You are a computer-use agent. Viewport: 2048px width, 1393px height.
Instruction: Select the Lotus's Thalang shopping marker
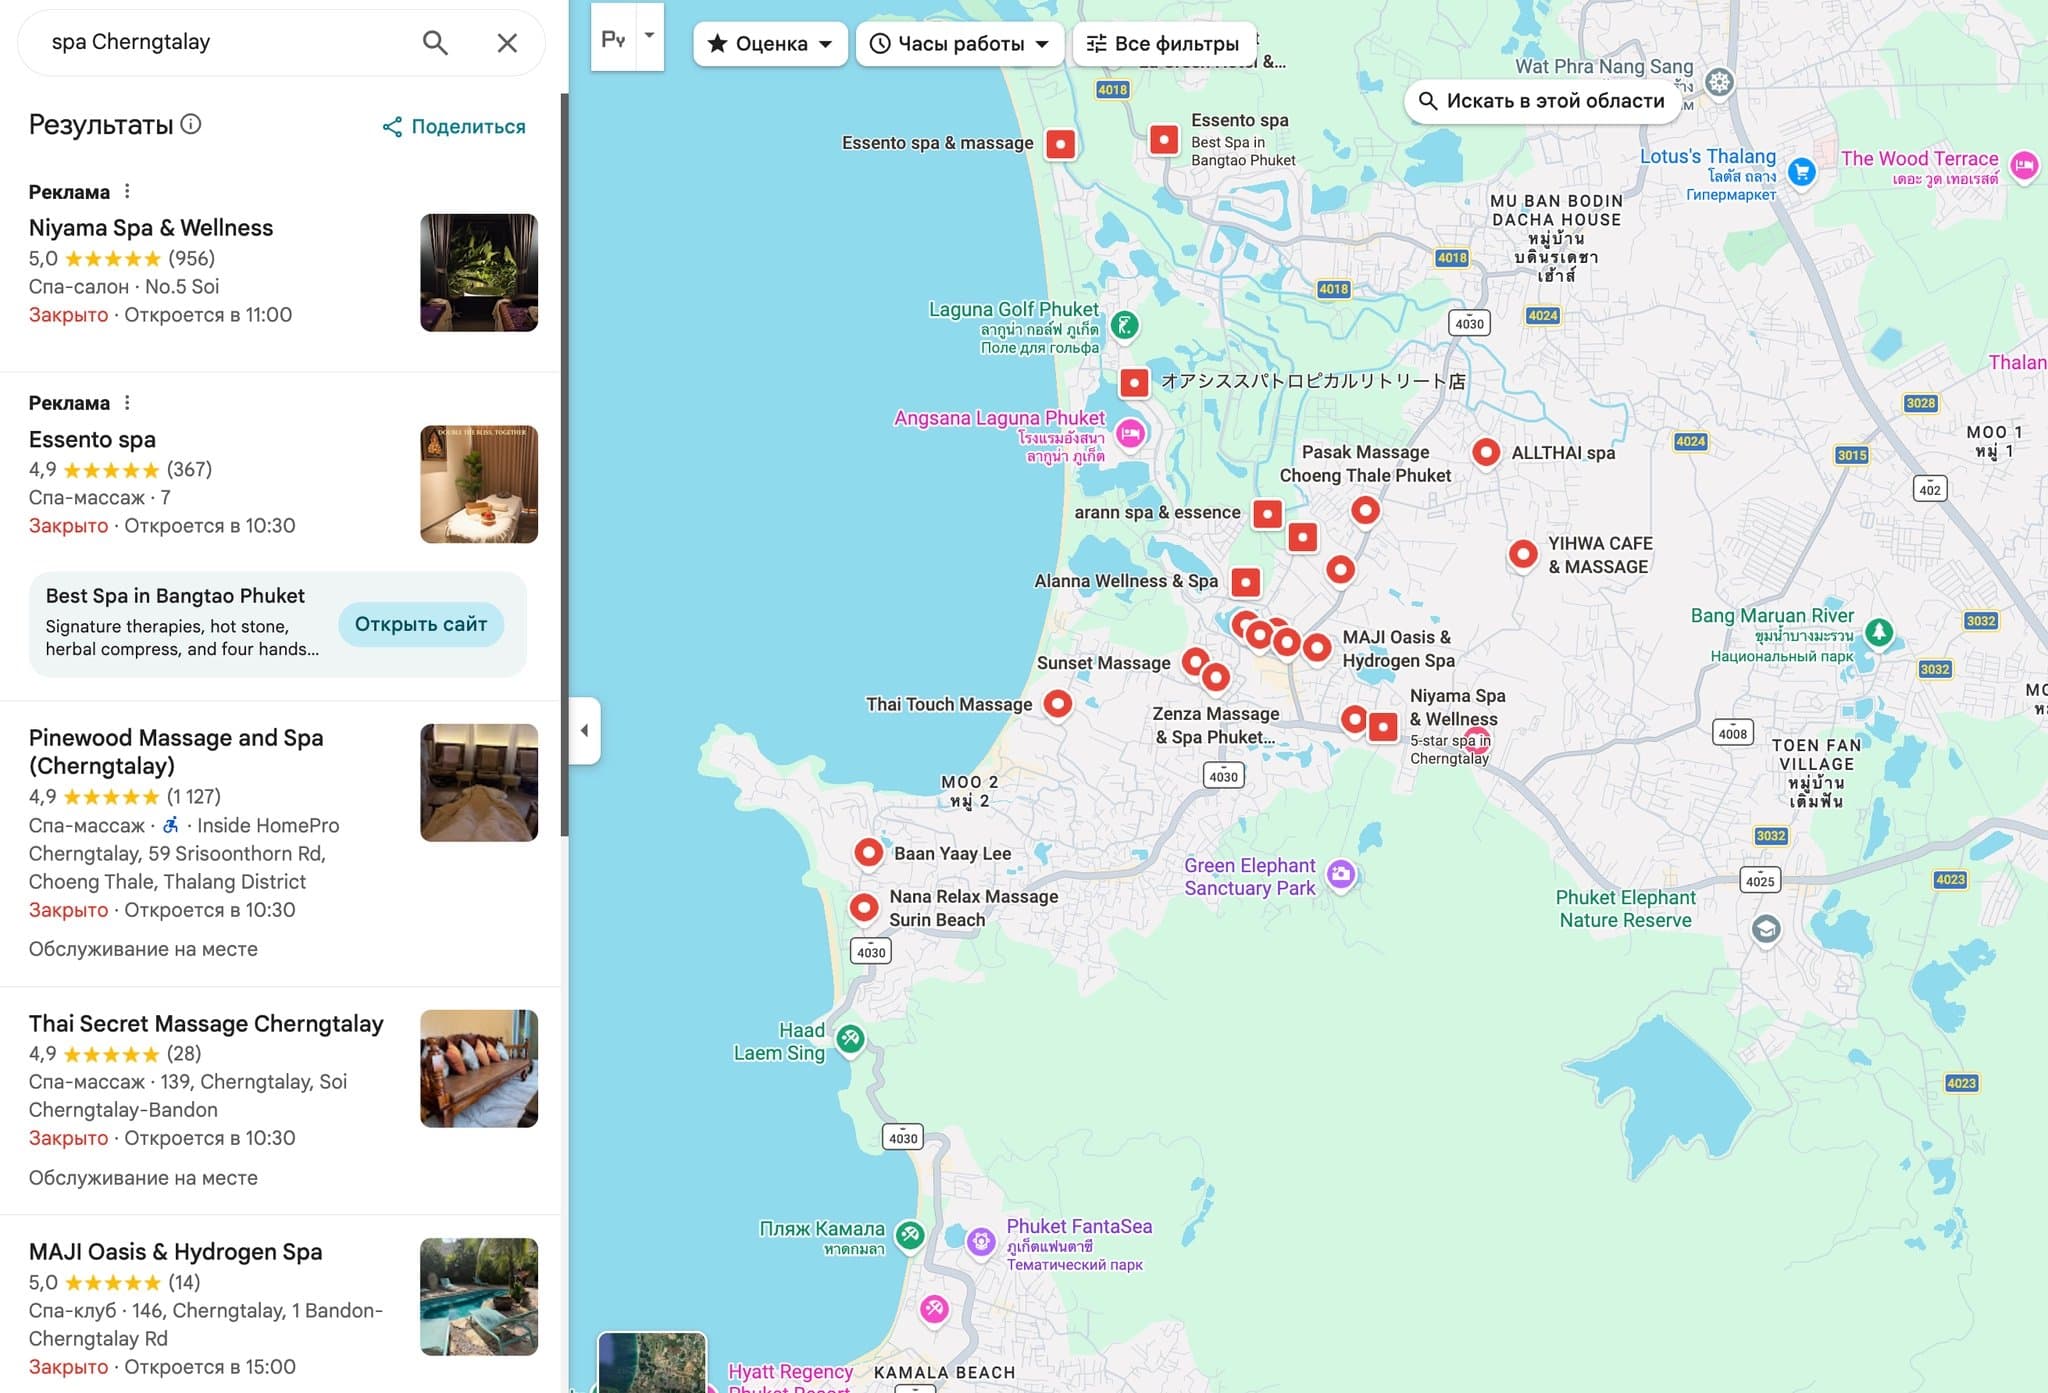1801,172
